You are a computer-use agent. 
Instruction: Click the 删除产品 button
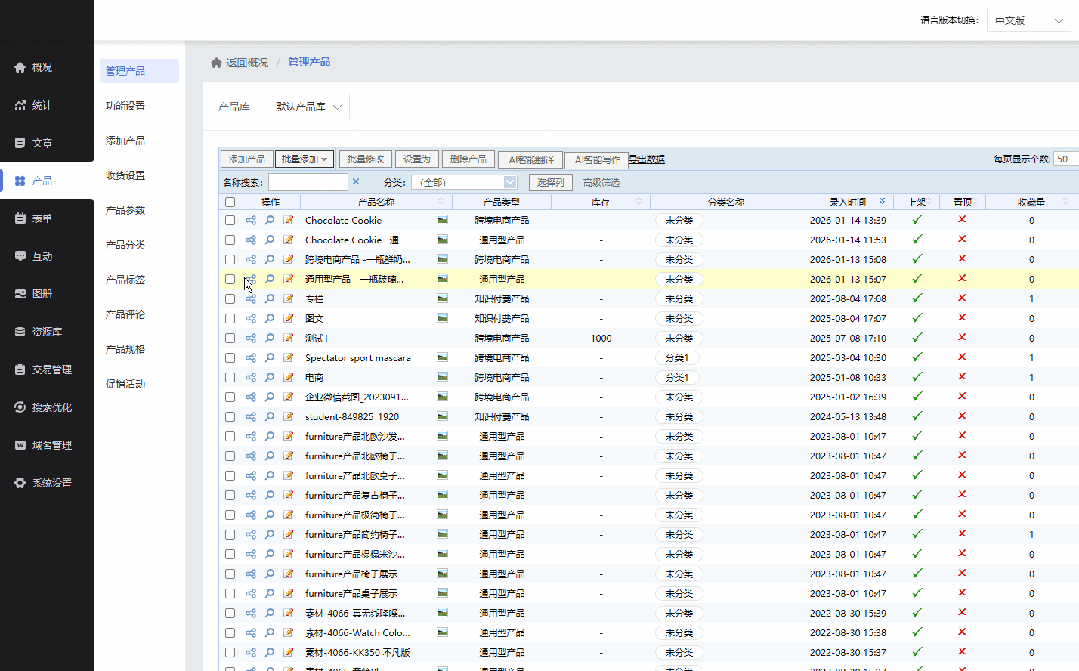click(467, 159)
